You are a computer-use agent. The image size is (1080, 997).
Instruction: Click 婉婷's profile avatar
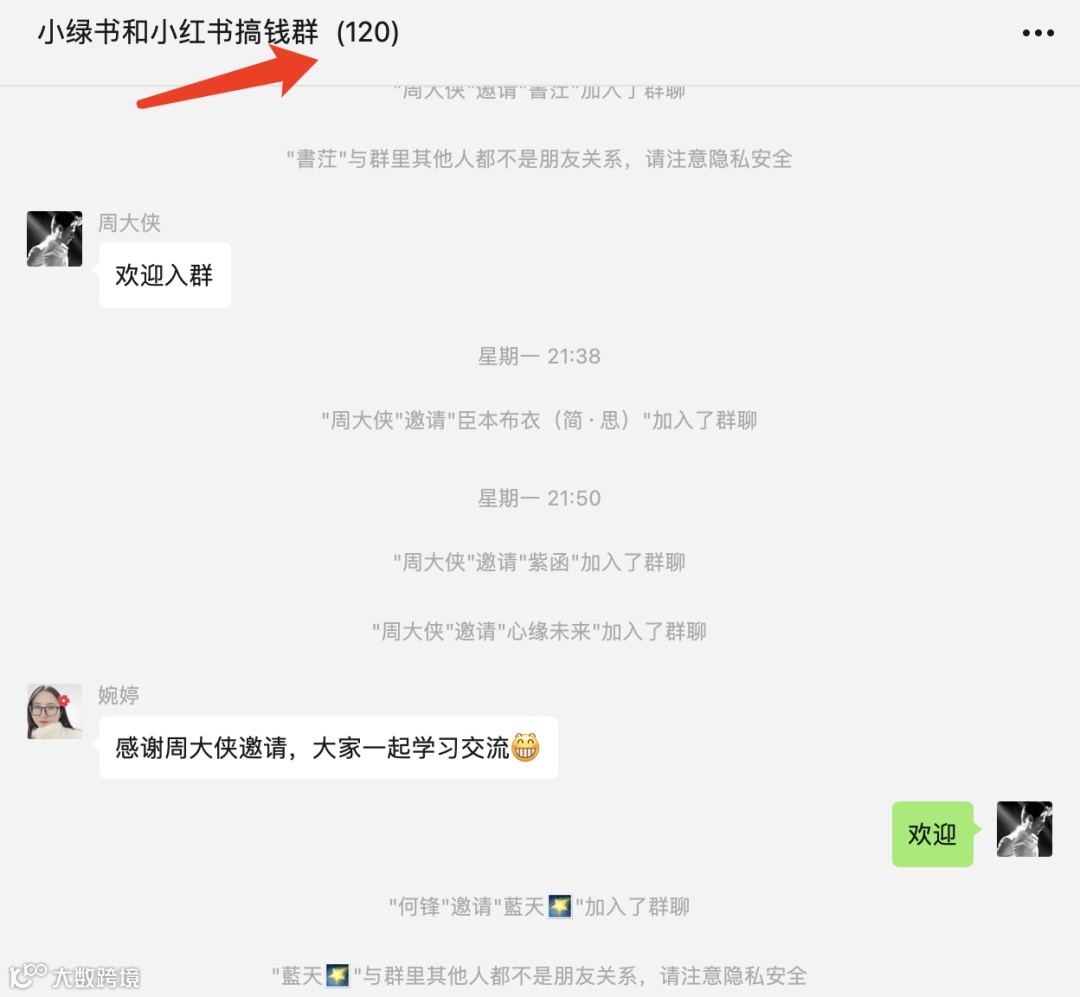click(x=54, y=711)
